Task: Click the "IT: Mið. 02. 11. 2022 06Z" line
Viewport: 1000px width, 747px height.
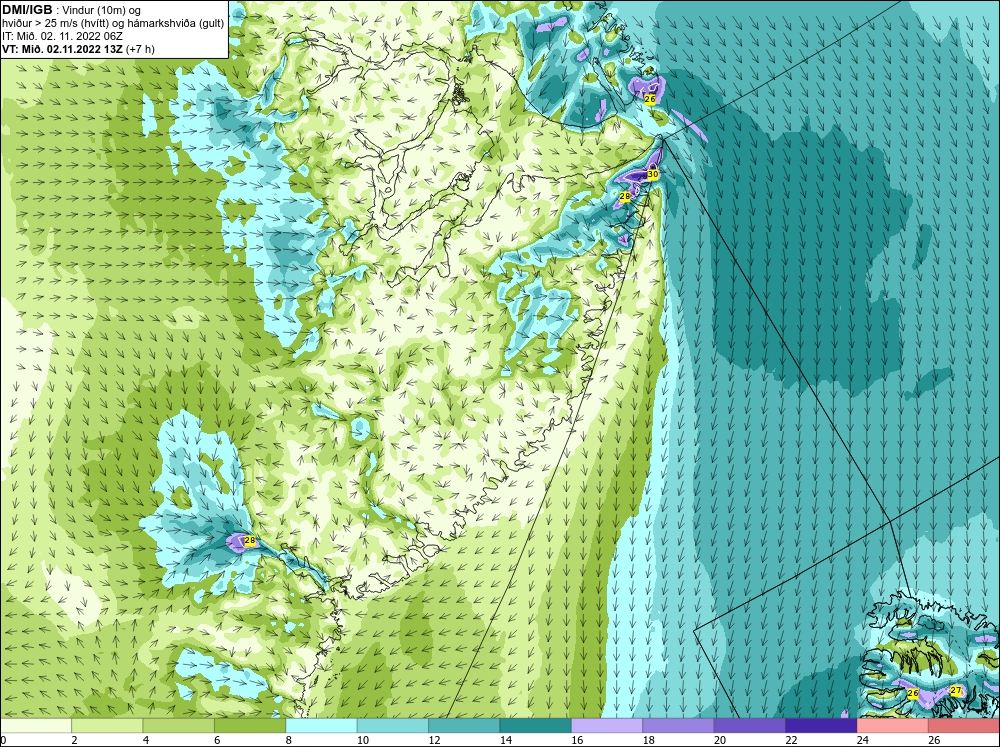Action: tap(62, 36)
